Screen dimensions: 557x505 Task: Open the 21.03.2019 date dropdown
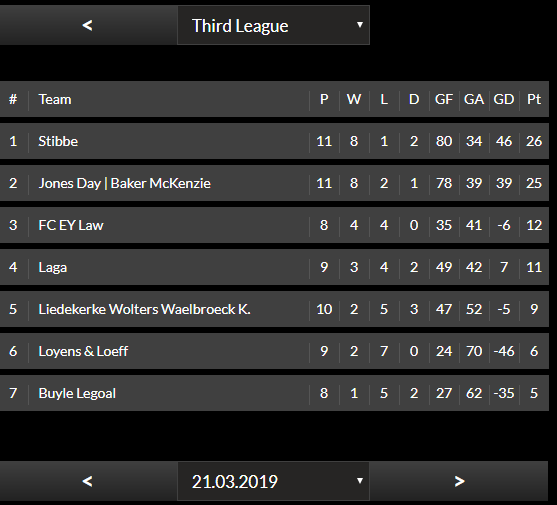click(274, 481)
